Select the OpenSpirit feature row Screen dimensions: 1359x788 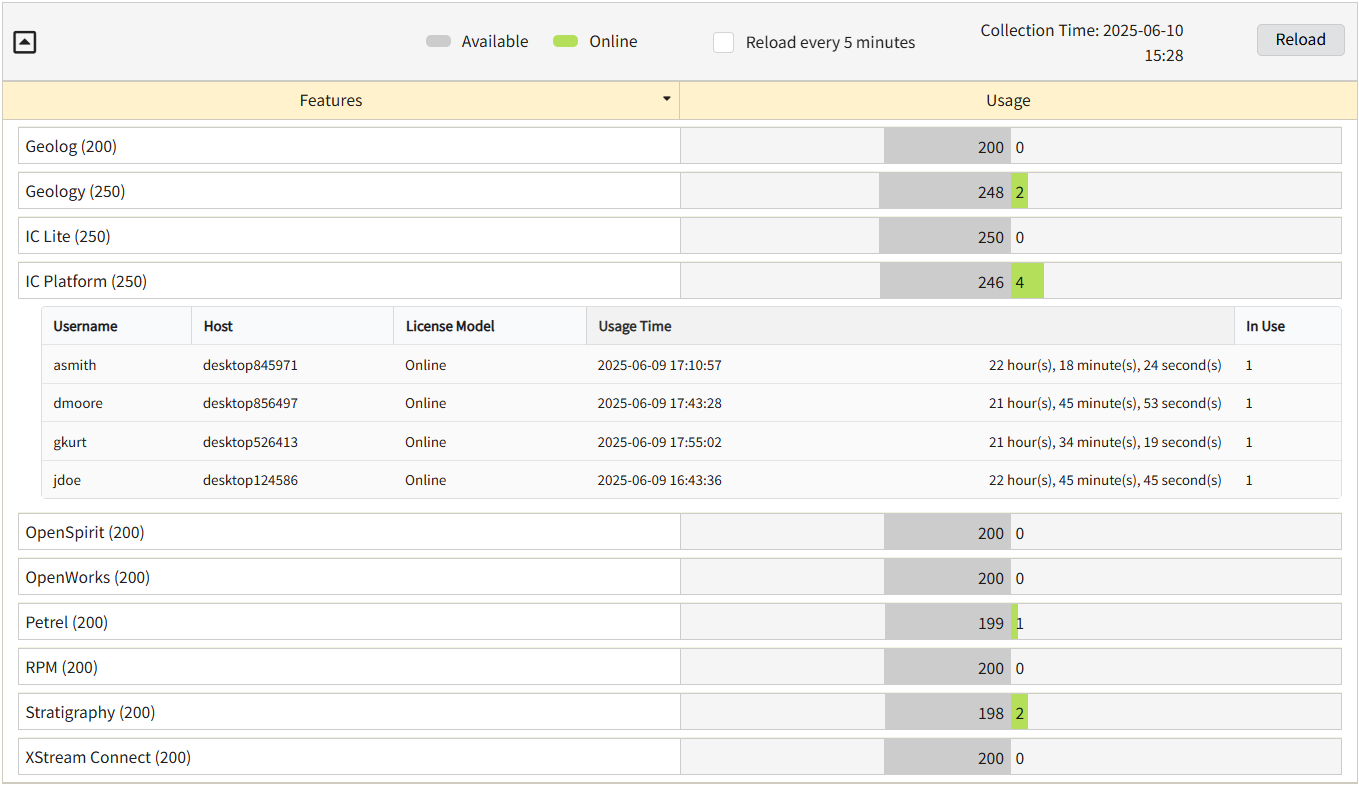coord(350,532)
